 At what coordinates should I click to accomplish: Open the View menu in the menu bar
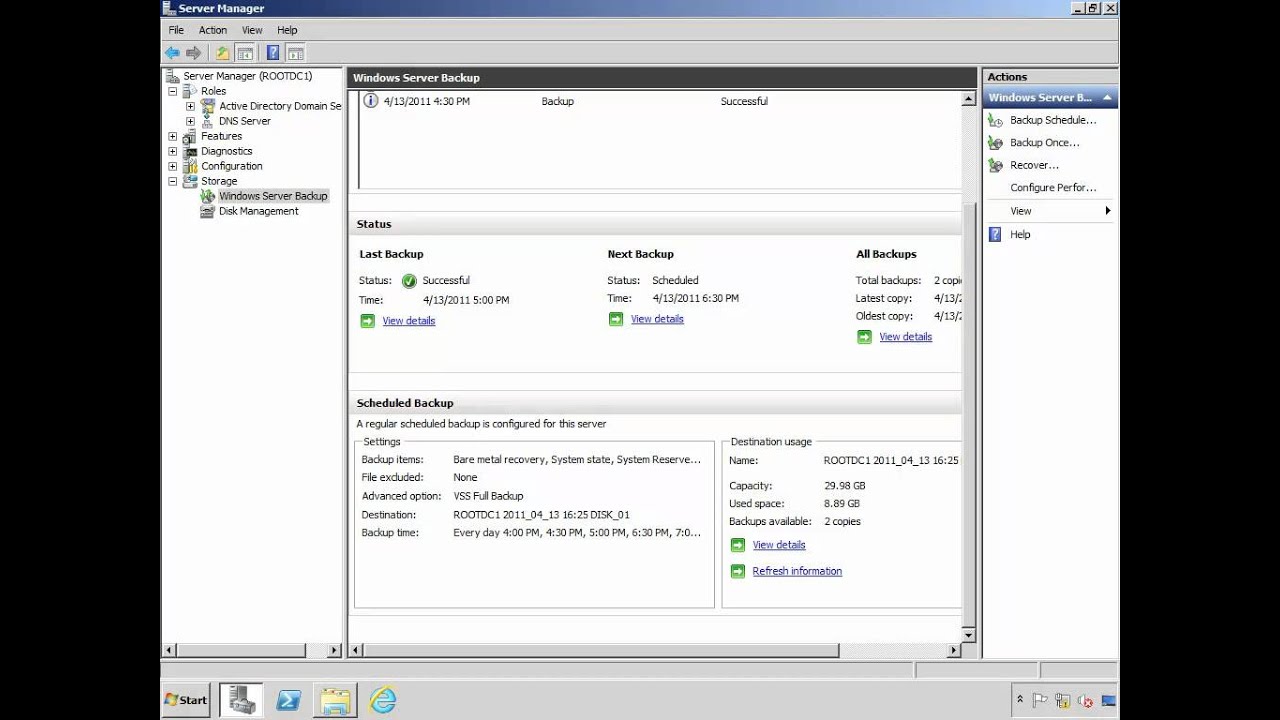[252, 30]
